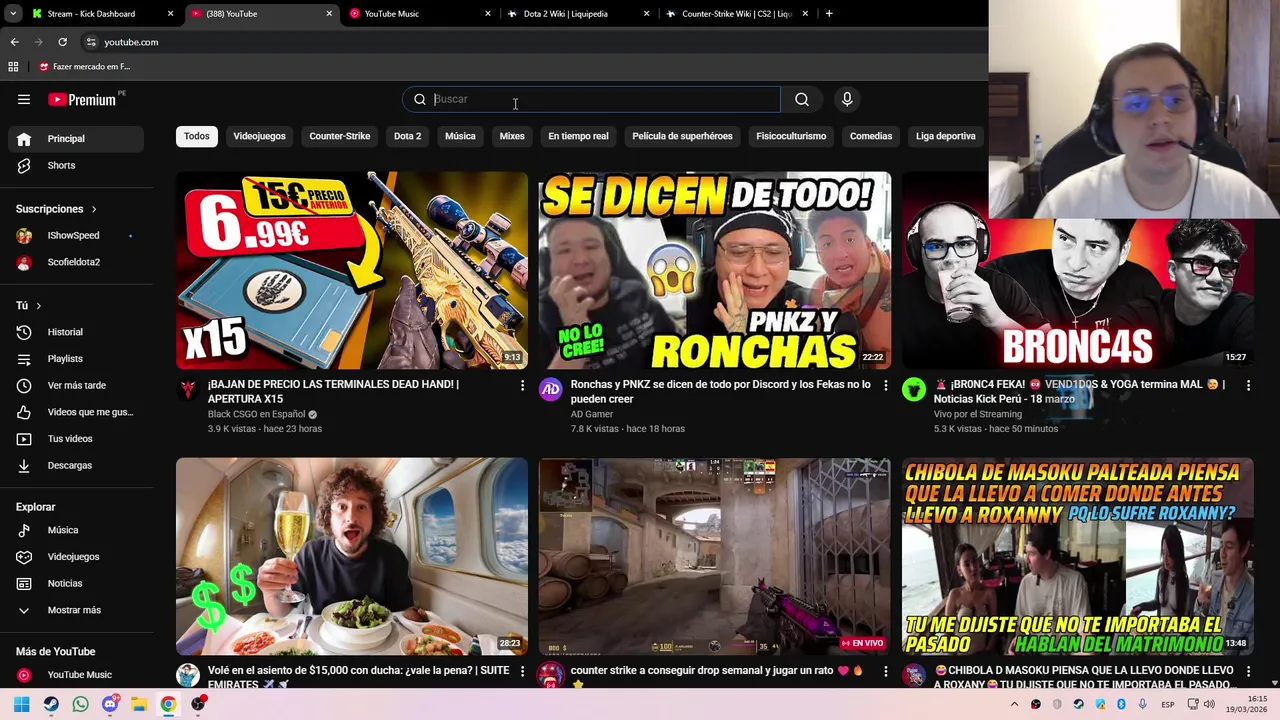Open Descargas in sidebar
Image resolution: width=1280 pixels, height=720 pixels.
click(x=76, y=465)
